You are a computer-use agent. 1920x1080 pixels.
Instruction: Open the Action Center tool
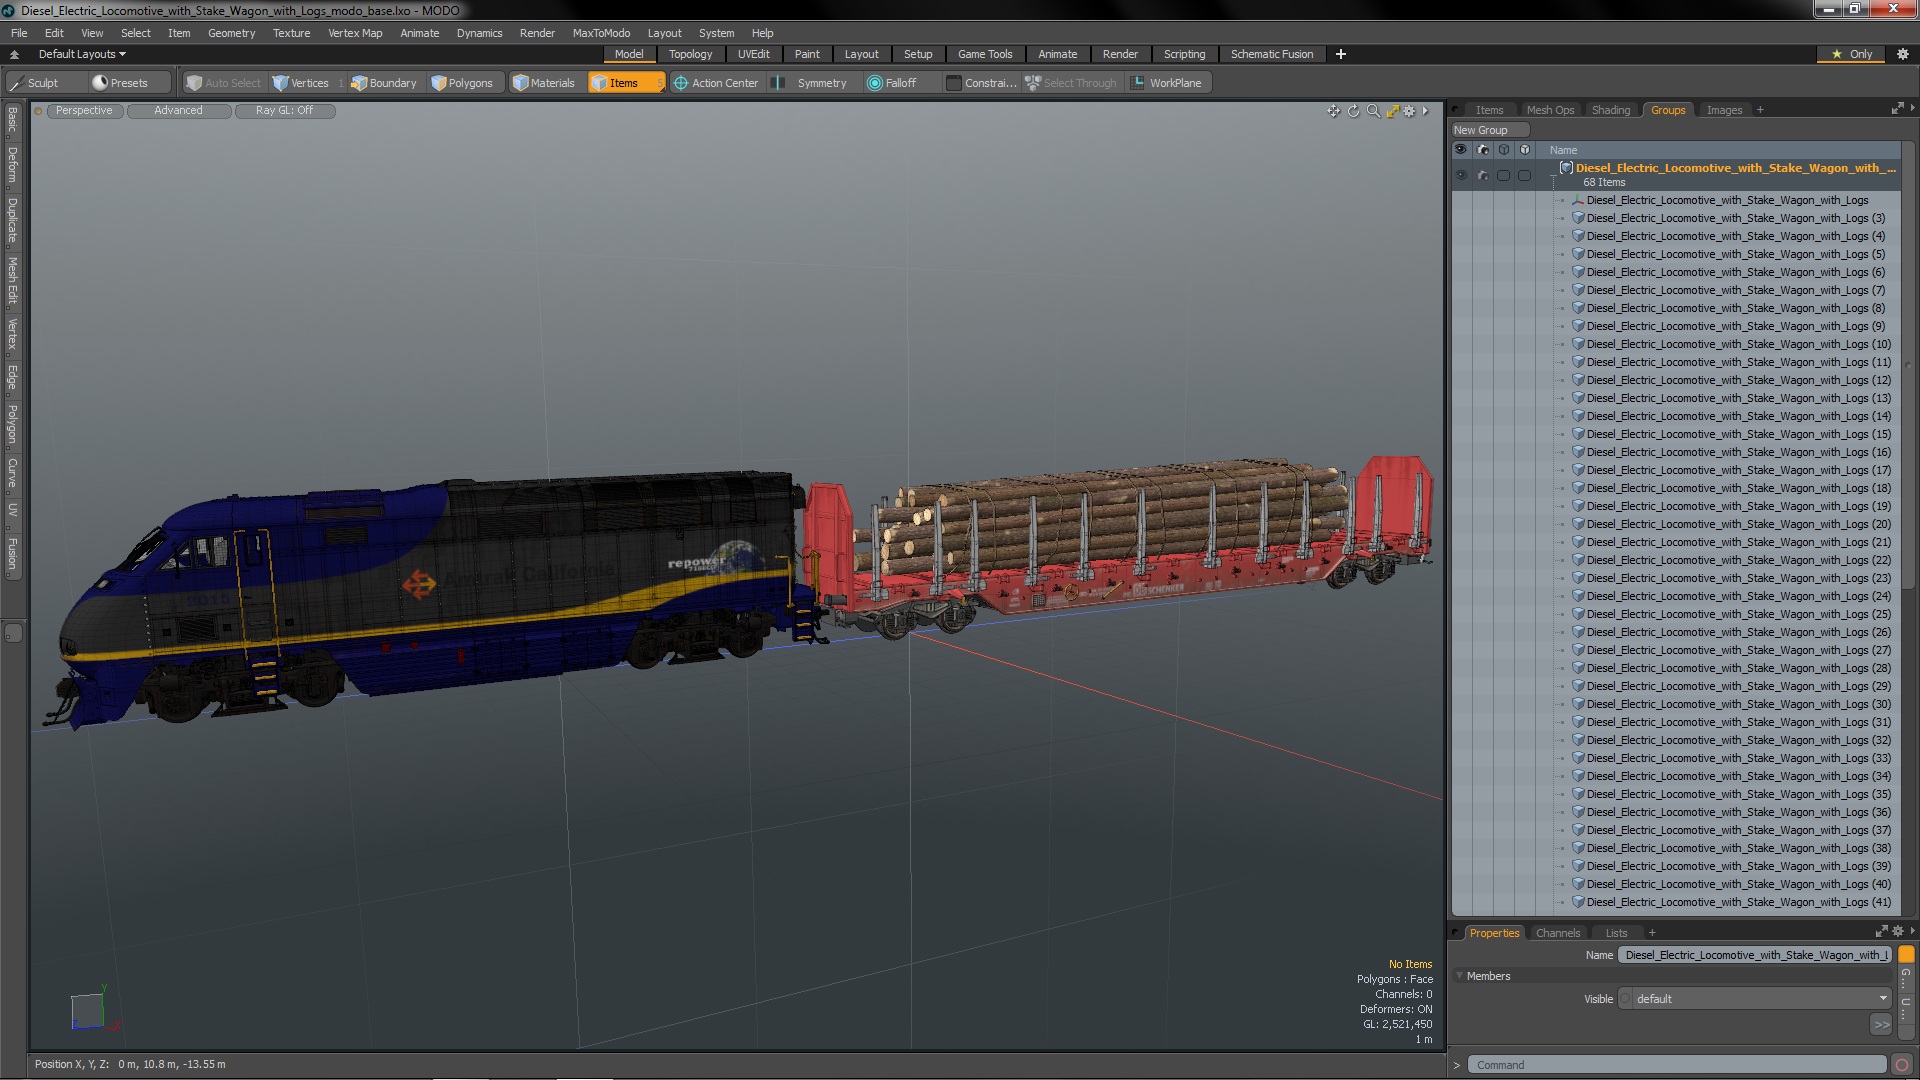[x=716, y=83]
